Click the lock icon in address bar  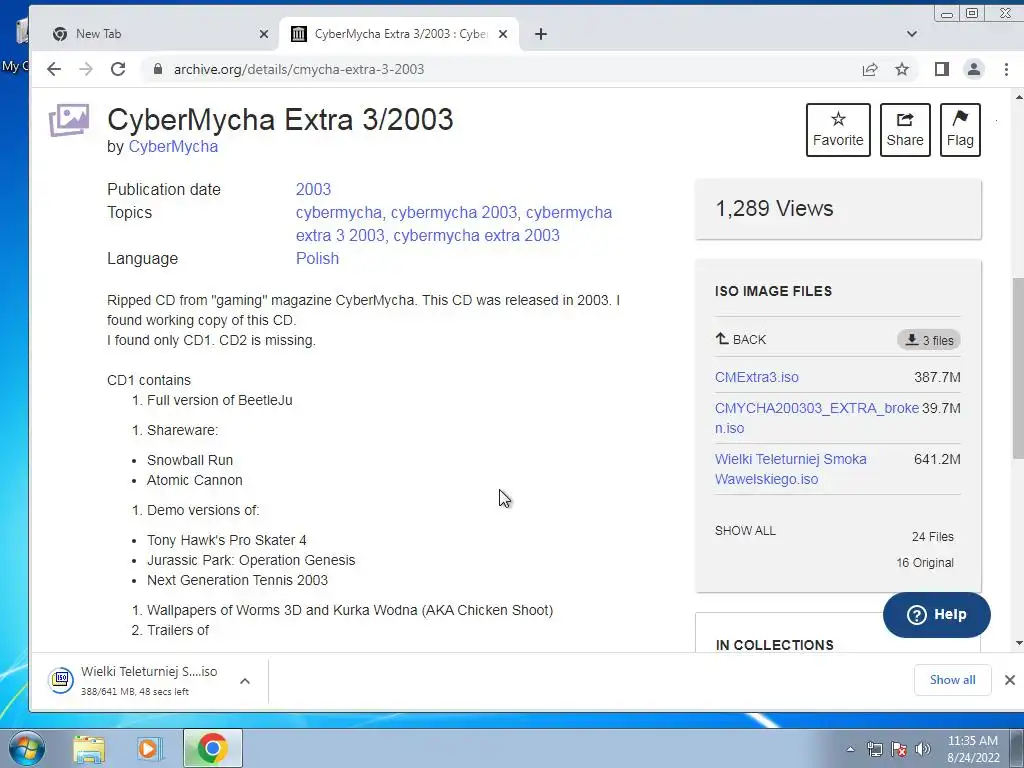[157, 69]
